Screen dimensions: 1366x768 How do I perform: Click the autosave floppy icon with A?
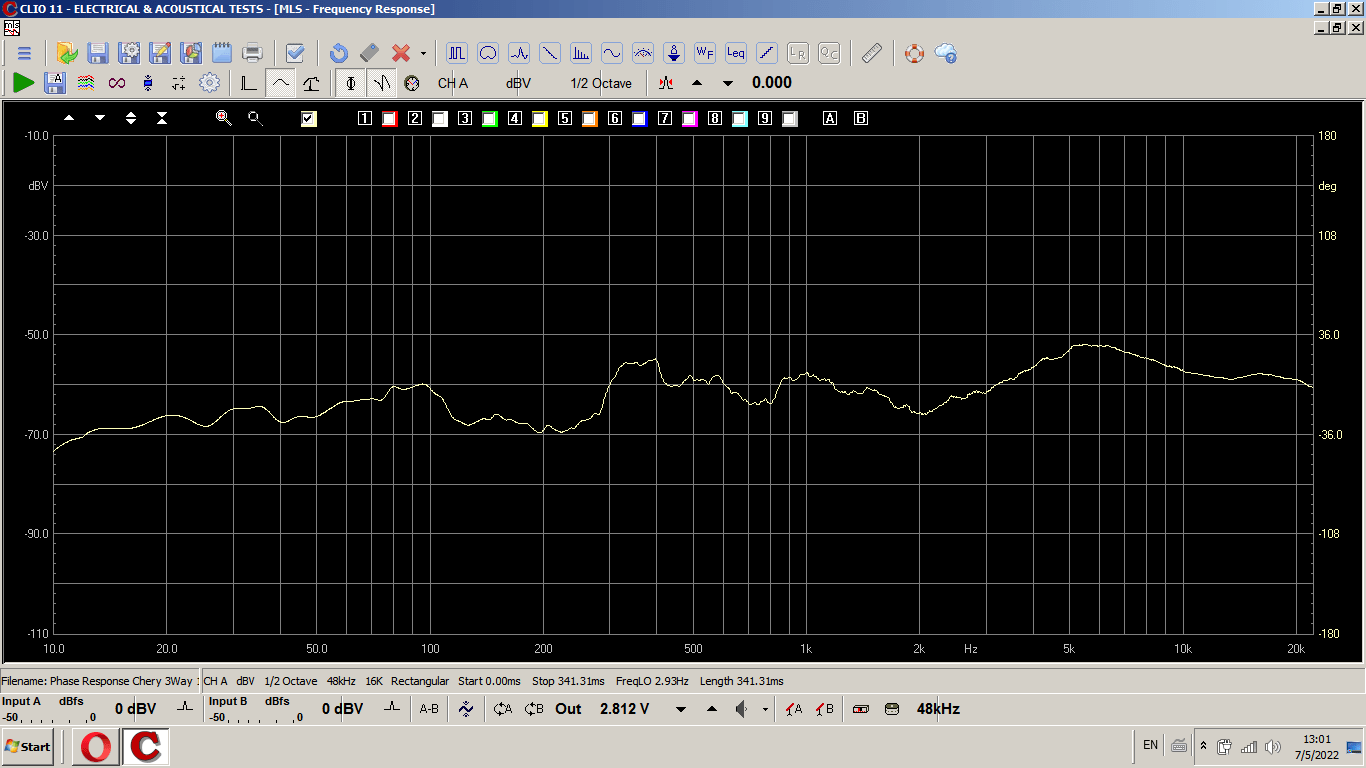55,83
